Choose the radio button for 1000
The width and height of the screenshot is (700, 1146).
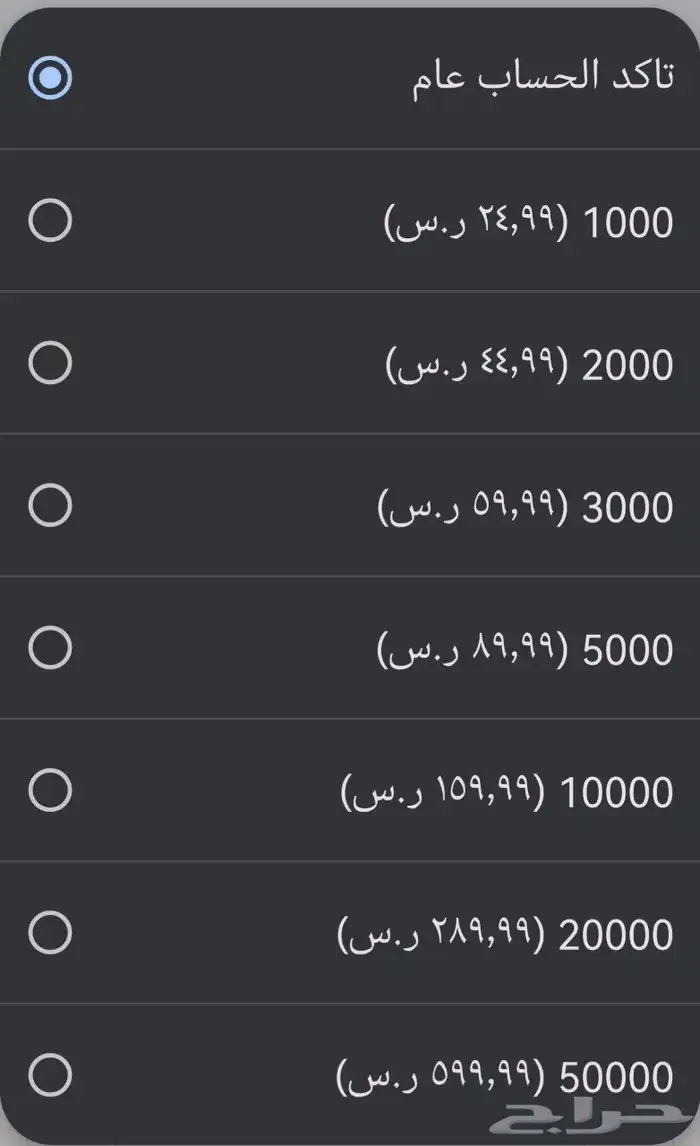point(50,220)
